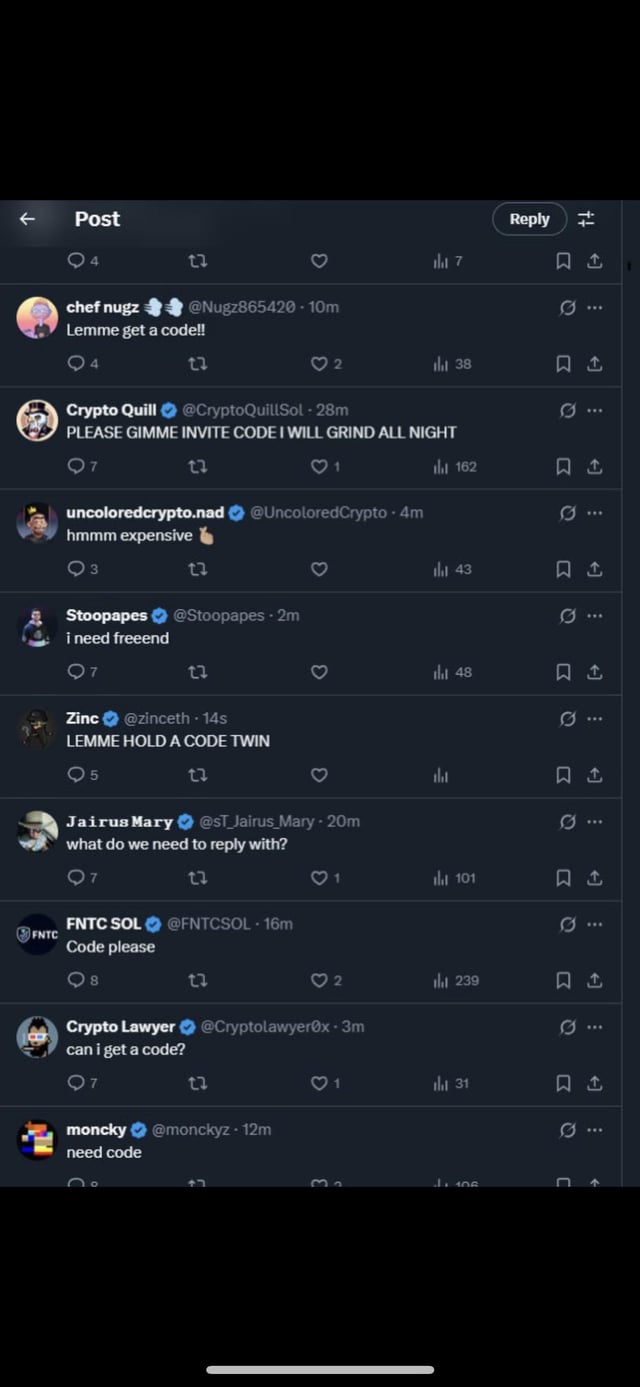View analytics for FNTC SOL's reply
The height and width of the screenshot is (1387, 640).
440,981
